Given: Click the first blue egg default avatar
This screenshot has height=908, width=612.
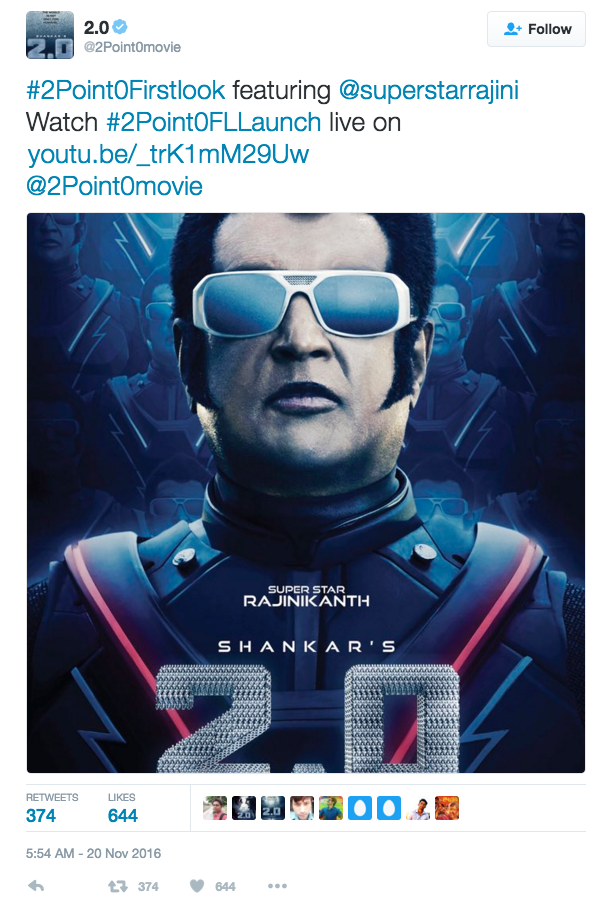Looking at the screenshot, I should [360, 808].
